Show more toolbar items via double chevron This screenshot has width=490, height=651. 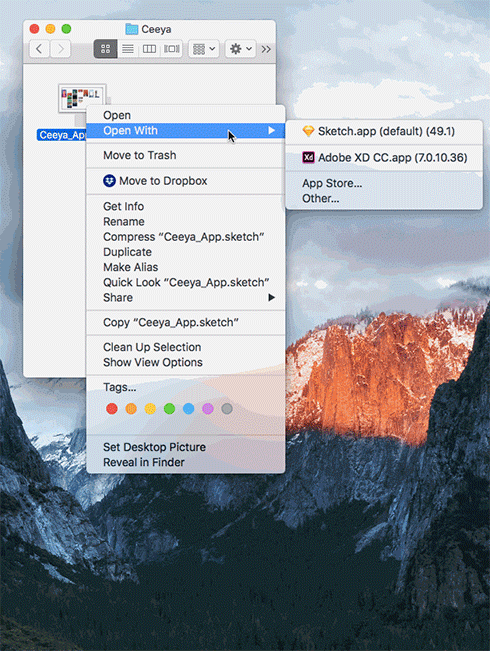click(266, 49)
